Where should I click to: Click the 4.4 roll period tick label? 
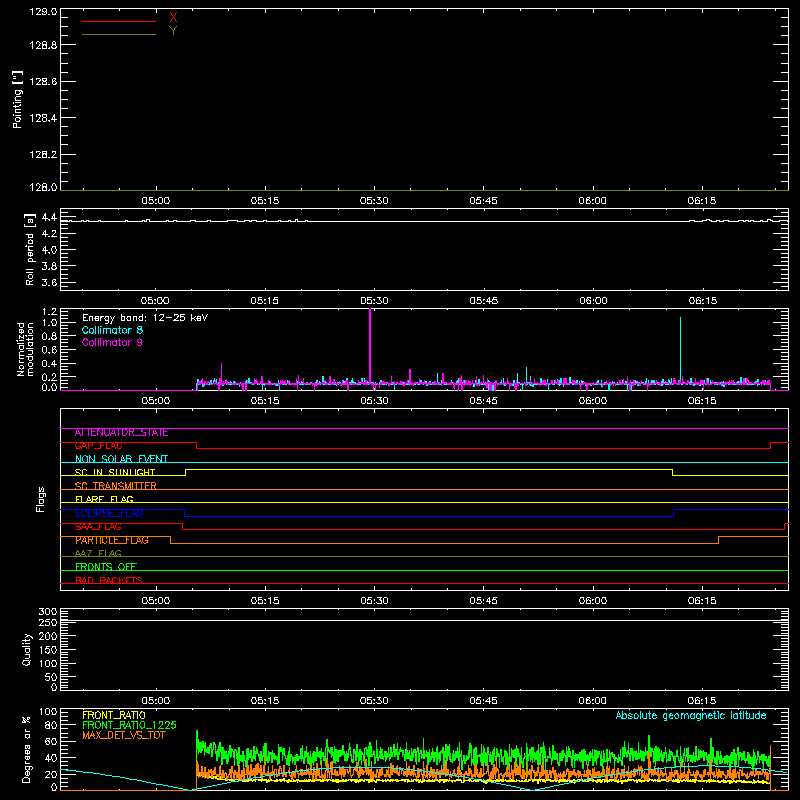tap(49, 218)
